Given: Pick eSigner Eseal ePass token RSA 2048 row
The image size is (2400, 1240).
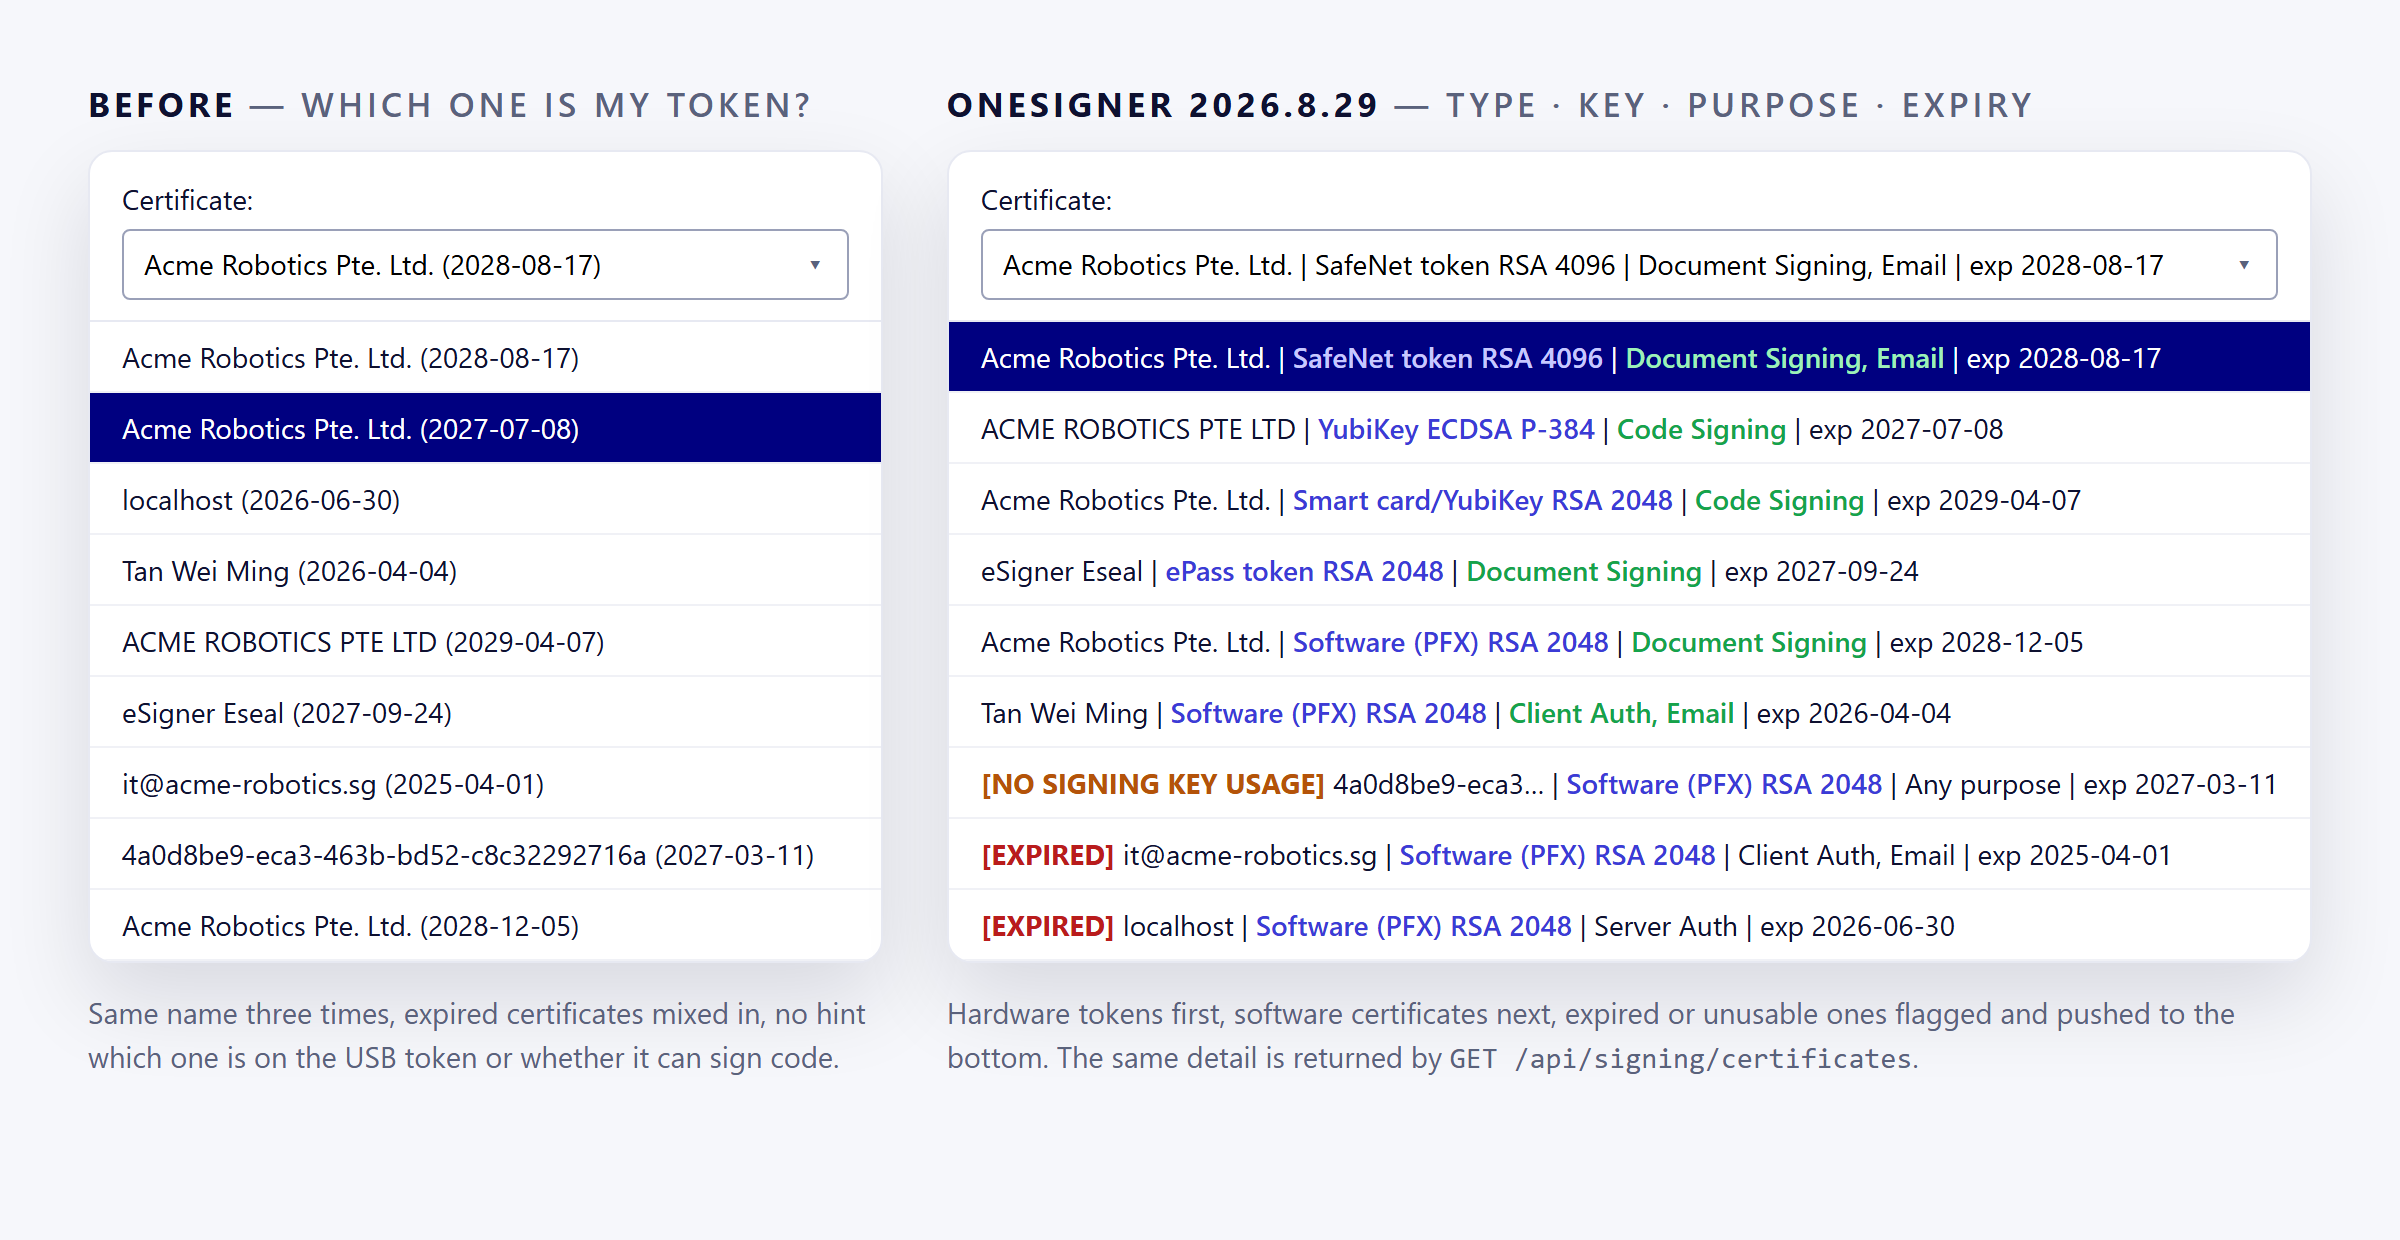Looking at the screenshot, I should point(1629,570).
